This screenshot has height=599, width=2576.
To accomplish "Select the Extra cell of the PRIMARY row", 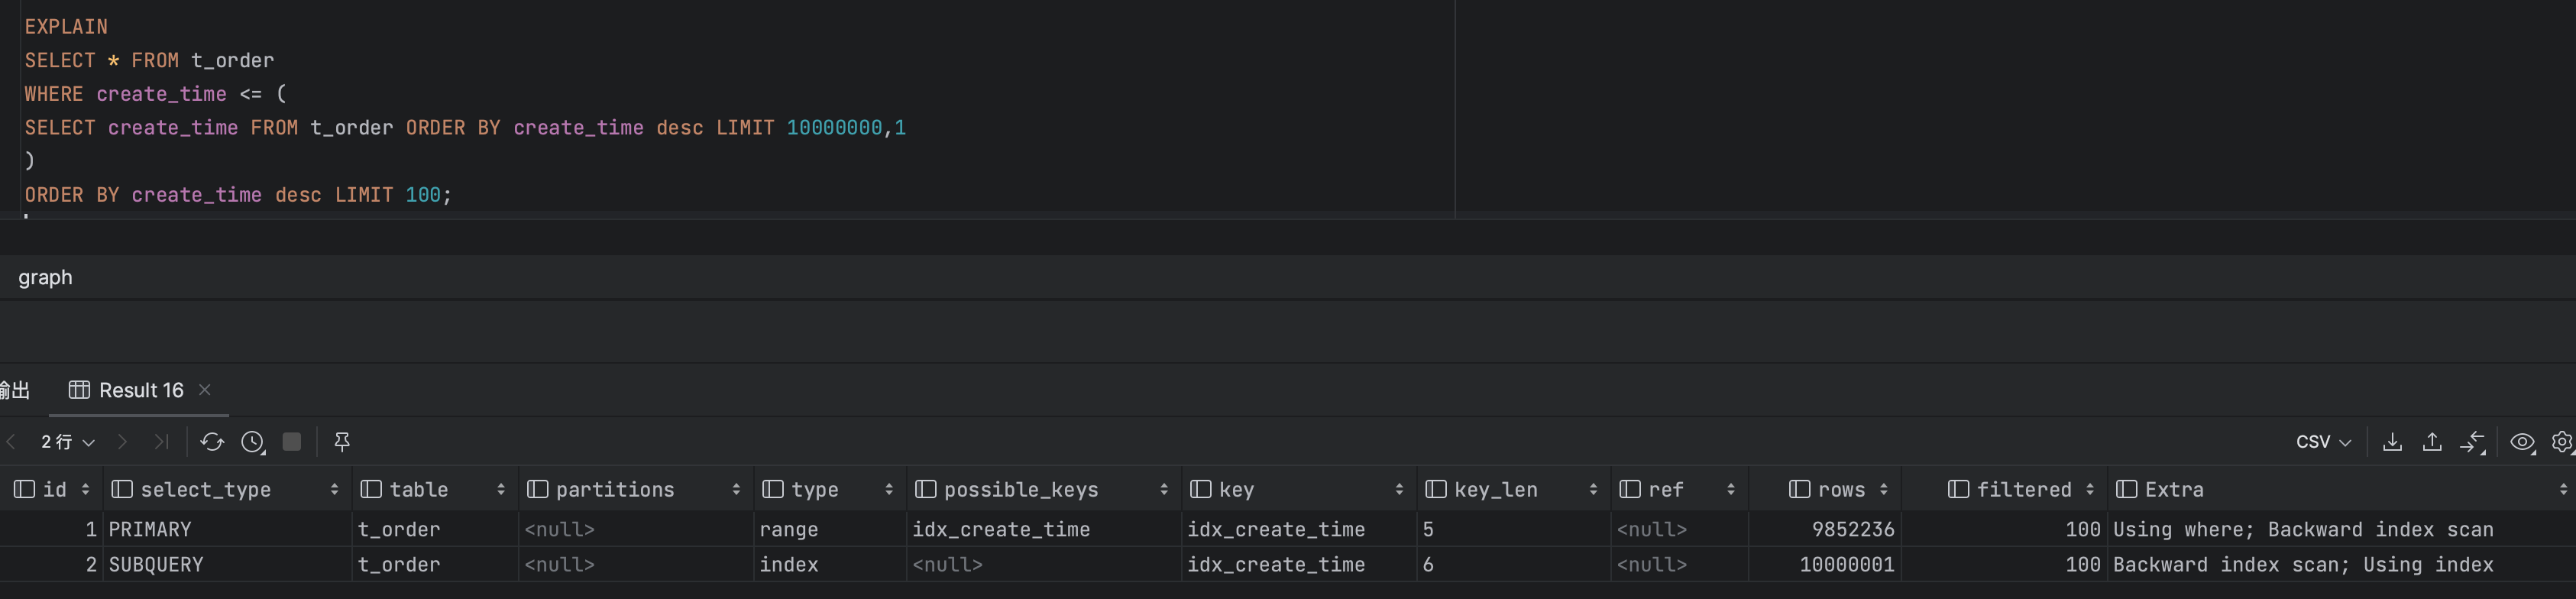I will [2302, 529].
